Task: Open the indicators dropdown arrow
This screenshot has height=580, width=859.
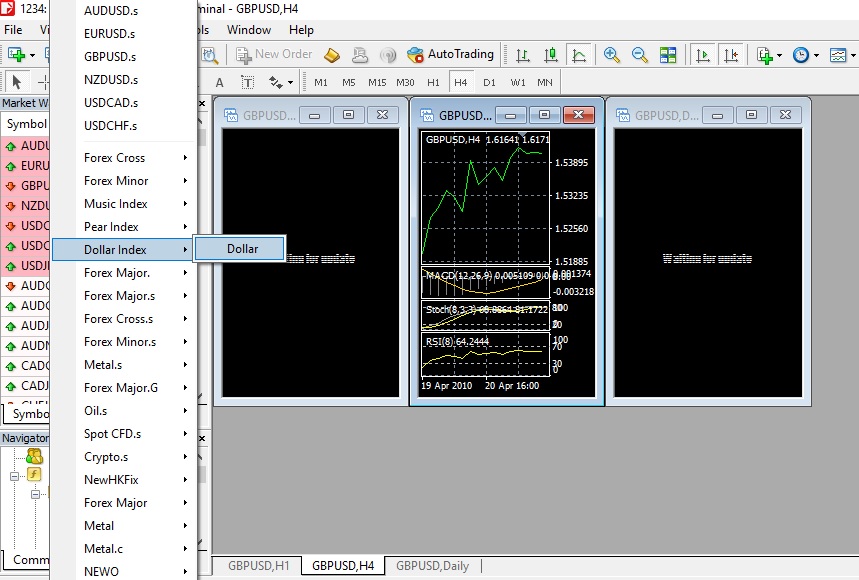Action: point(780,55)
